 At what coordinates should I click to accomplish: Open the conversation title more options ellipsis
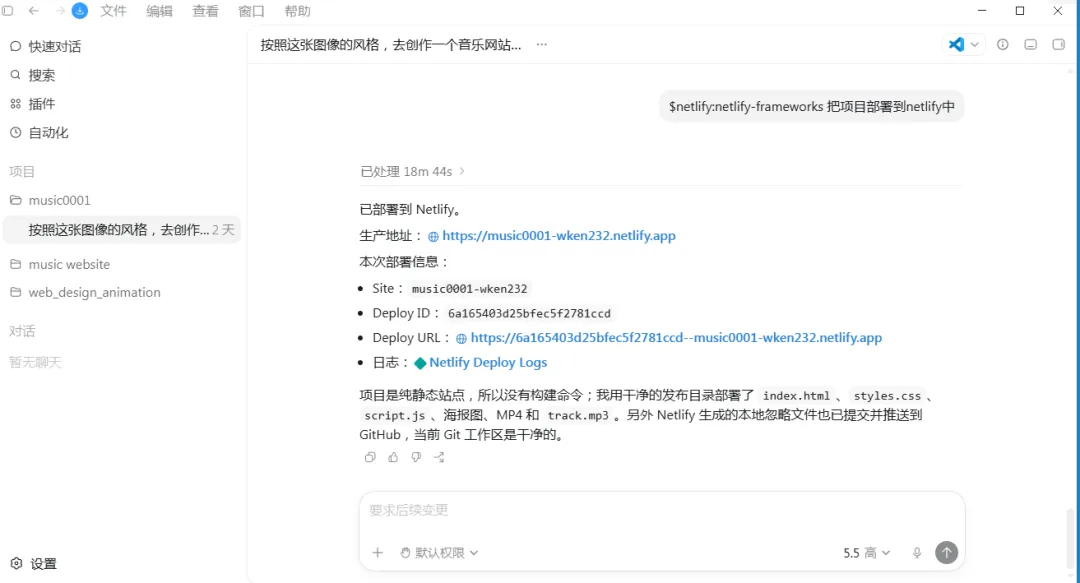[x=542, y=45]
